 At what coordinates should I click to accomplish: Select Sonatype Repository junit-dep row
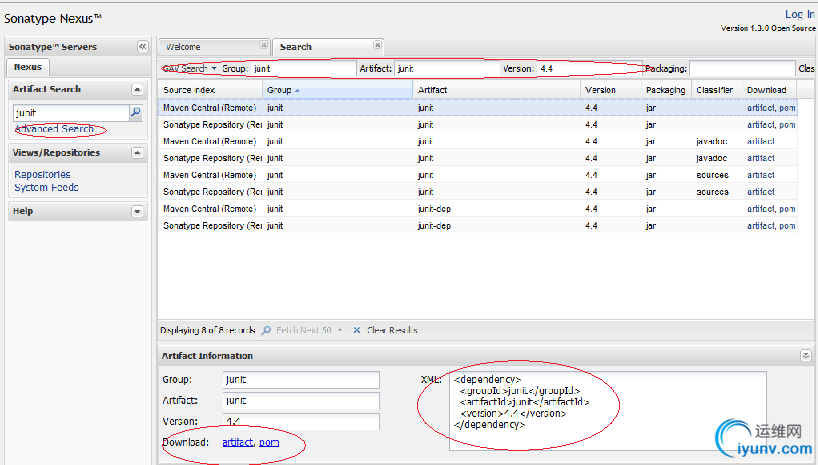(477, 225)
